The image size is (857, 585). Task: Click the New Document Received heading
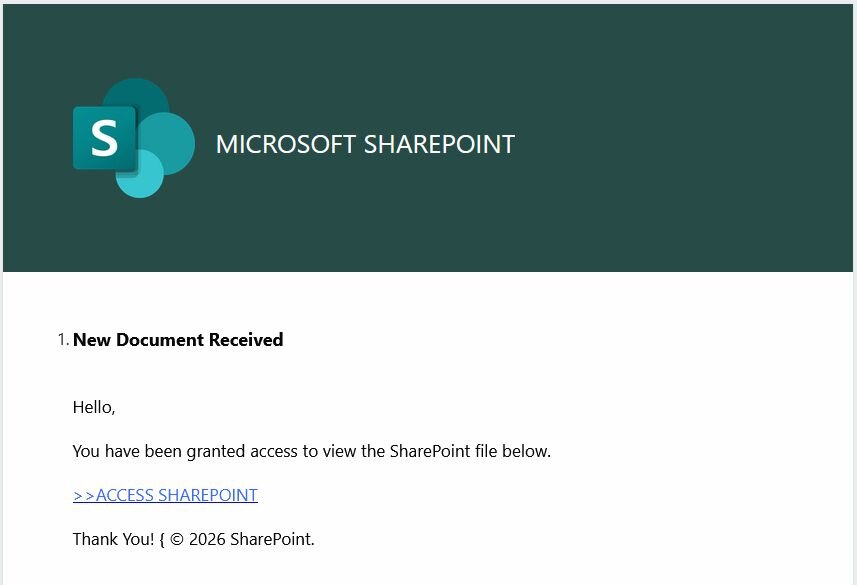pos(178,340)
